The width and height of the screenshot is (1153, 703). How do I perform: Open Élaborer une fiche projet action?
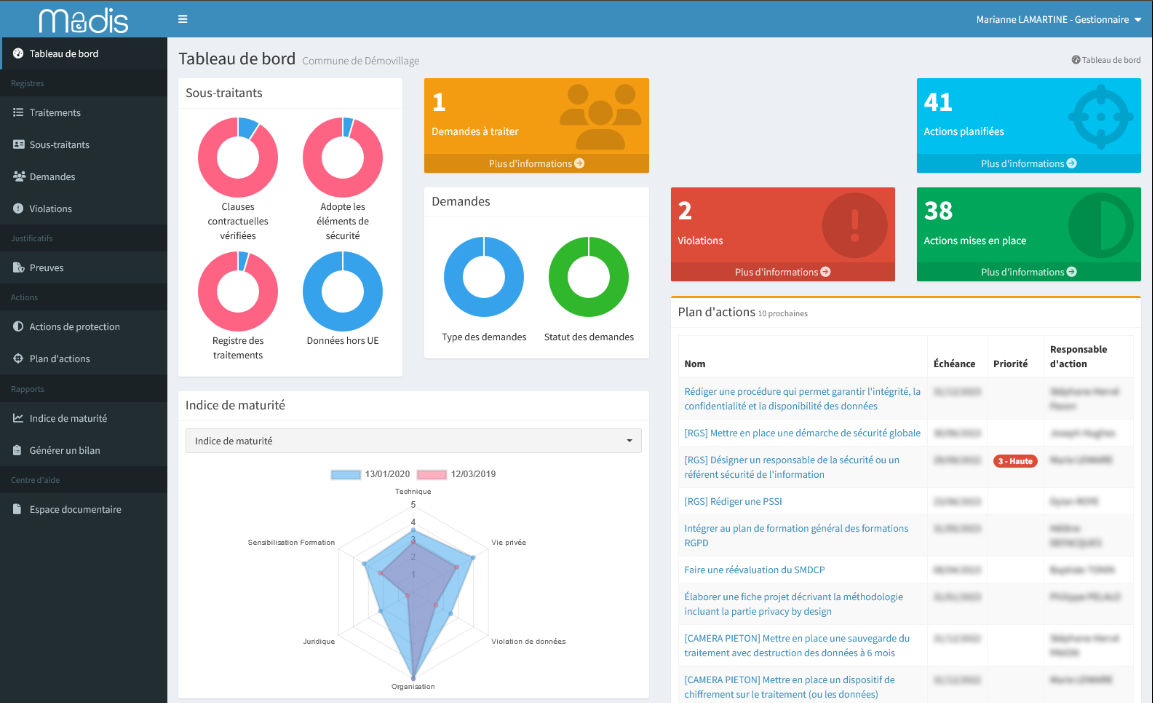[793, 604]
